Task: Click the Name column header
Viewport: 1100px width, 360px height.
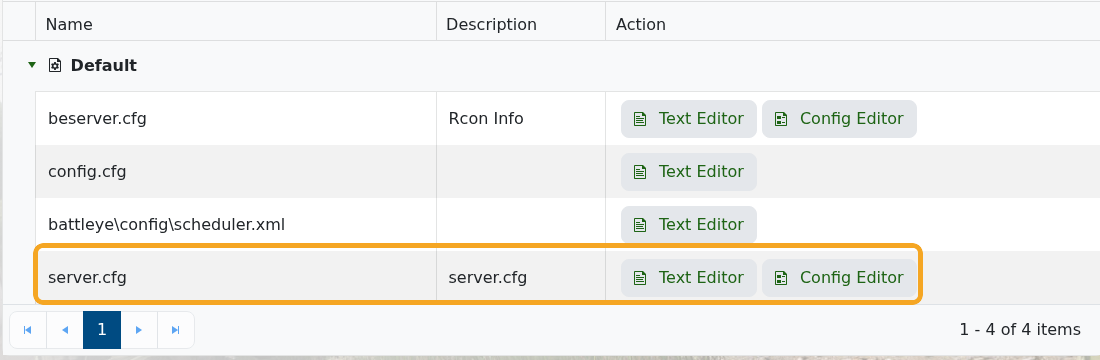Action: point(236,24)
